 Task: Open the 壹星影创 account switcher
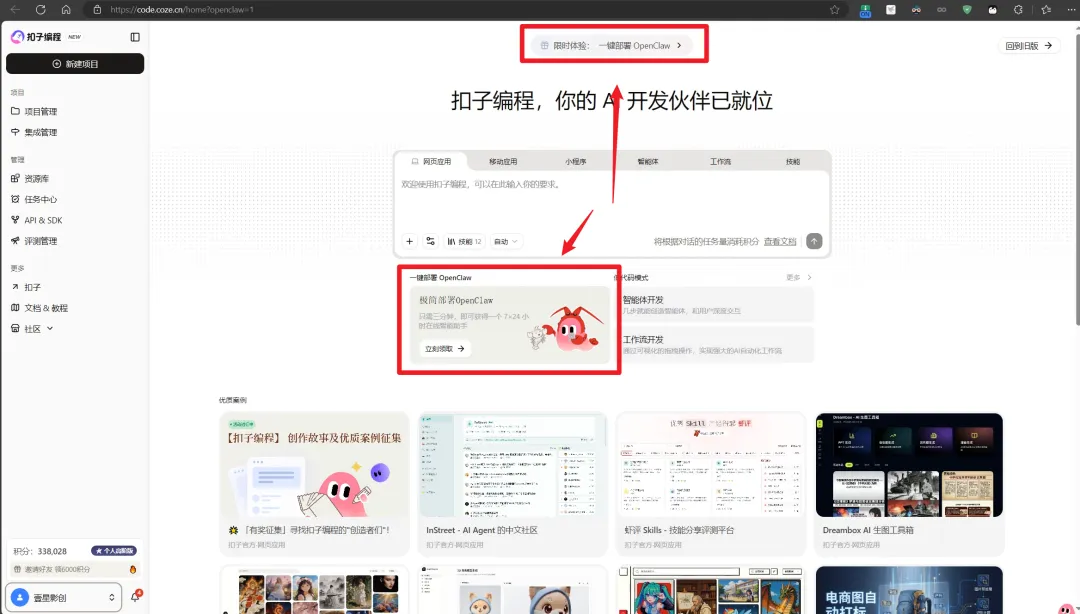pyautogui.click(x=63, y=597)
